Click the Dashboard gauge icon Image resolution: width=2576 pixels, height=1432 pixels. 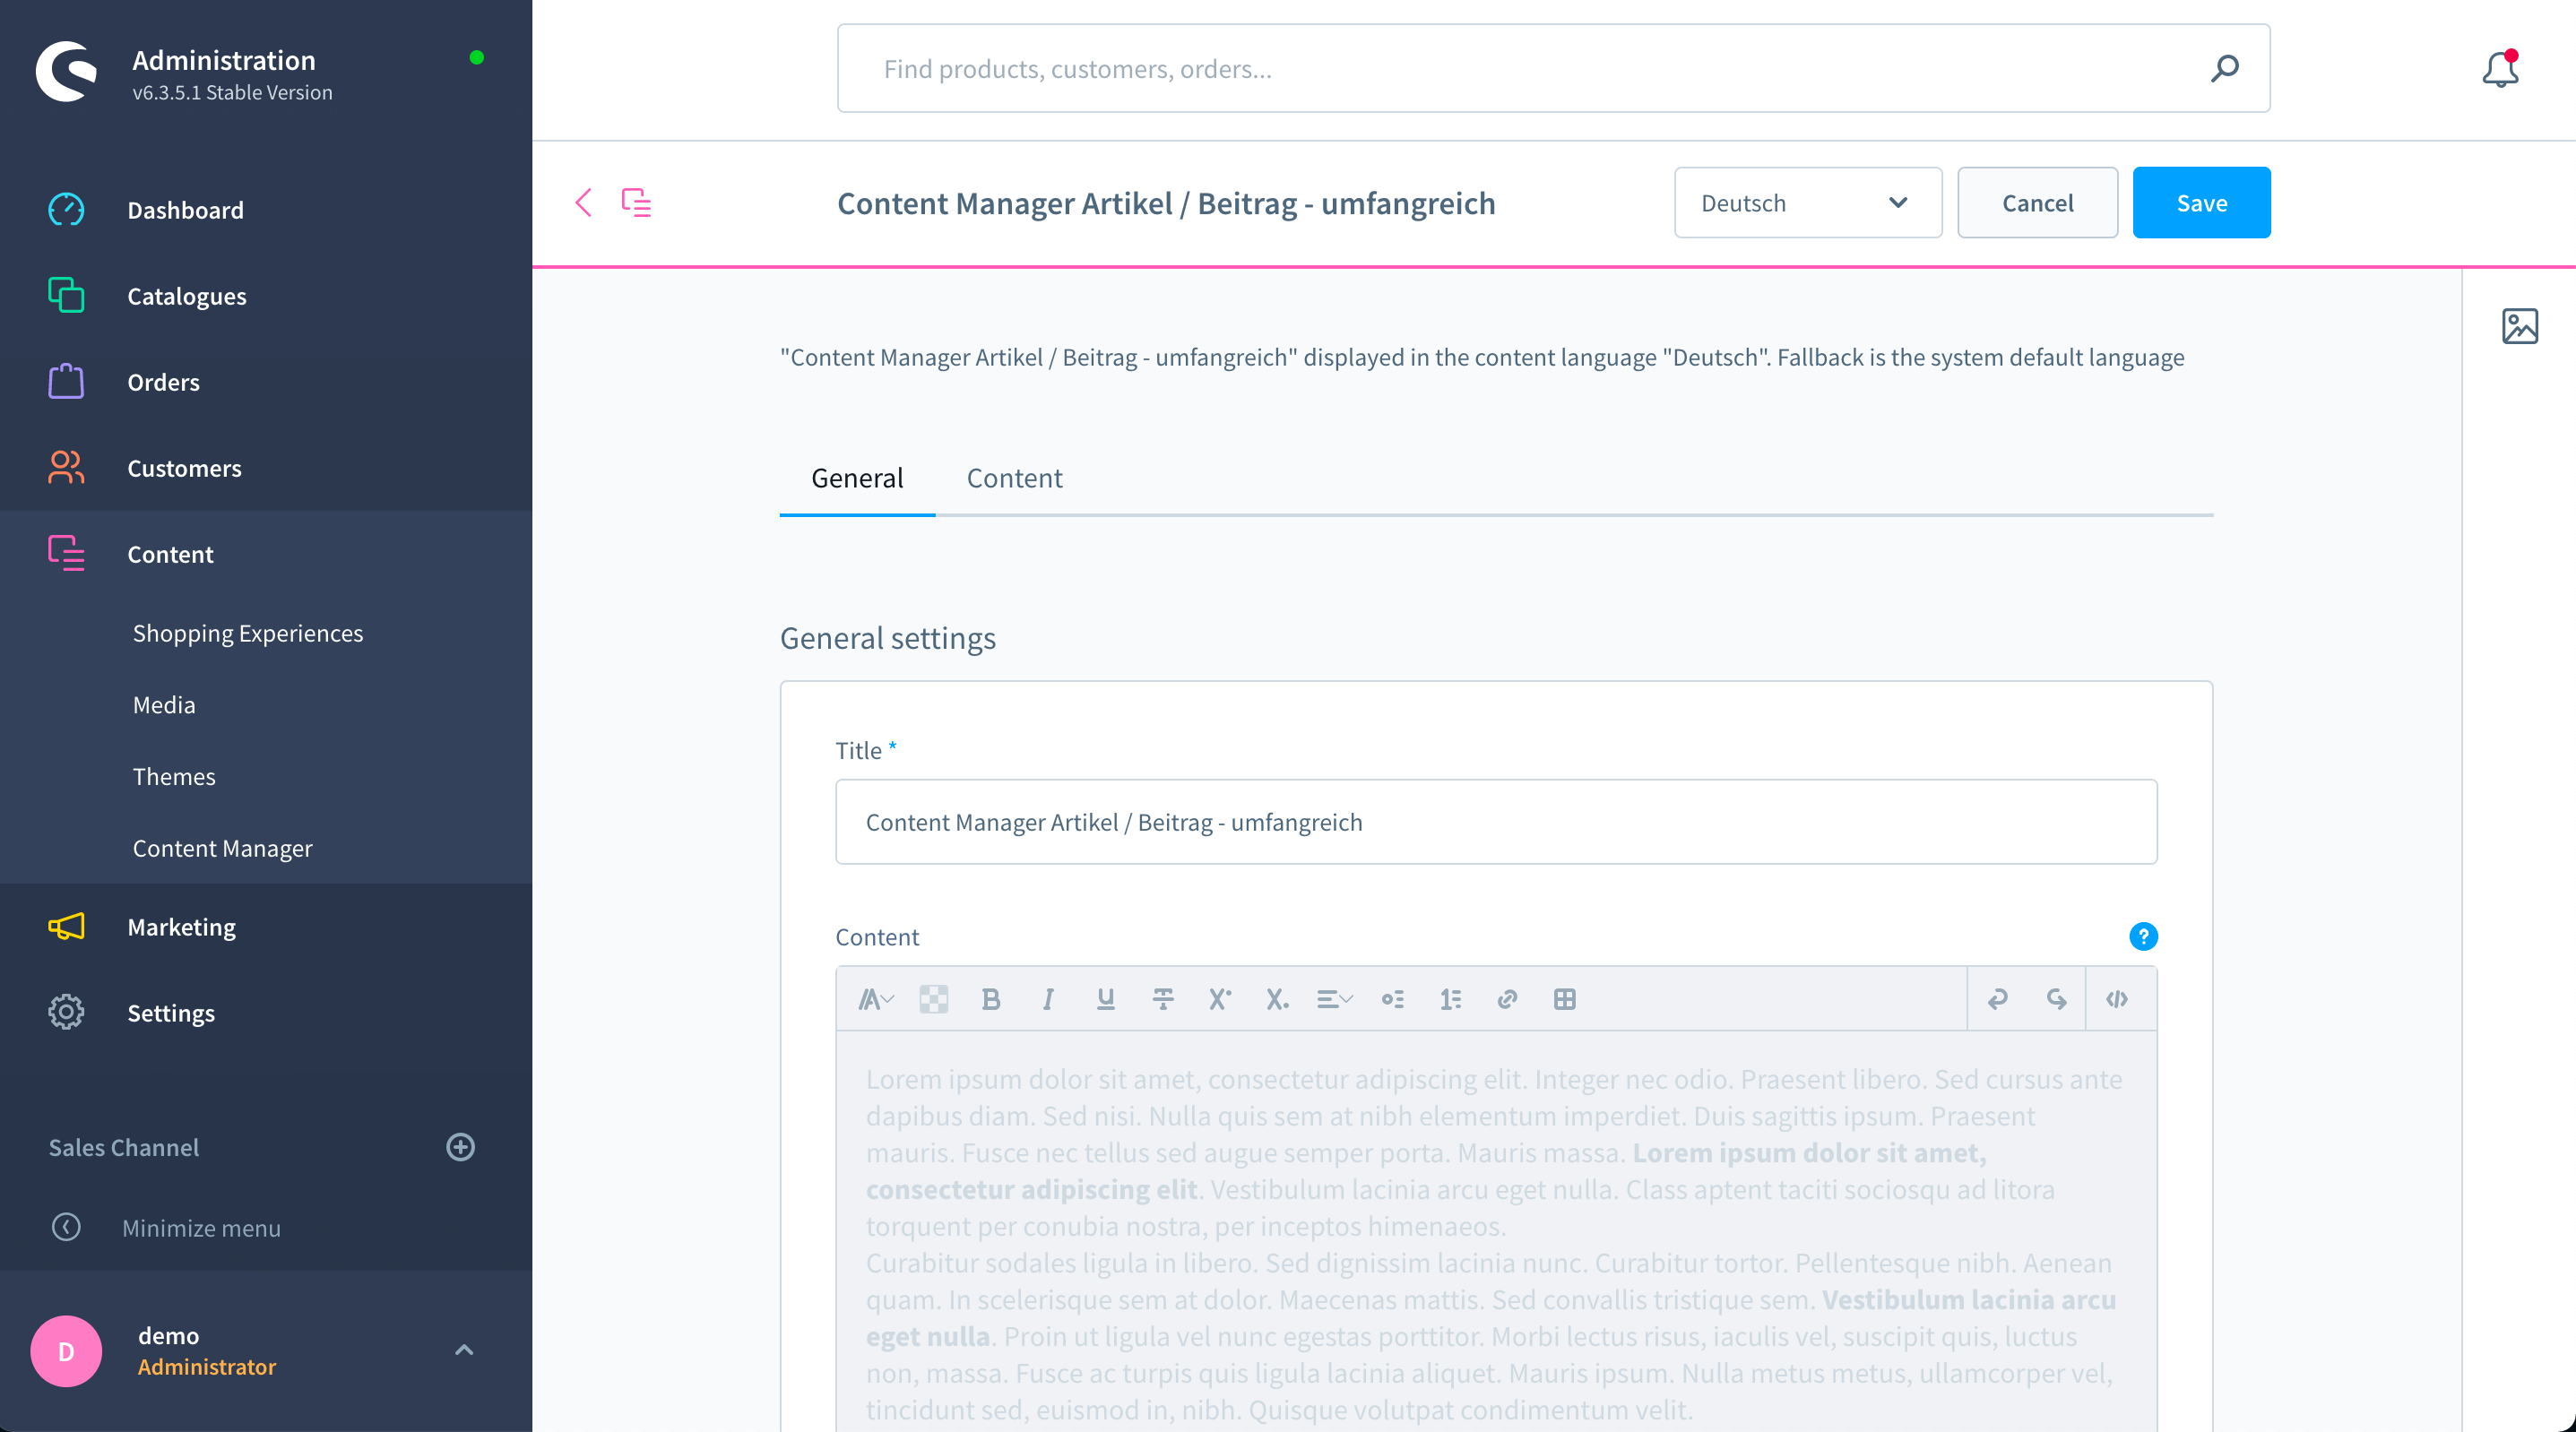pyautogui.click(x=66, y=210)
